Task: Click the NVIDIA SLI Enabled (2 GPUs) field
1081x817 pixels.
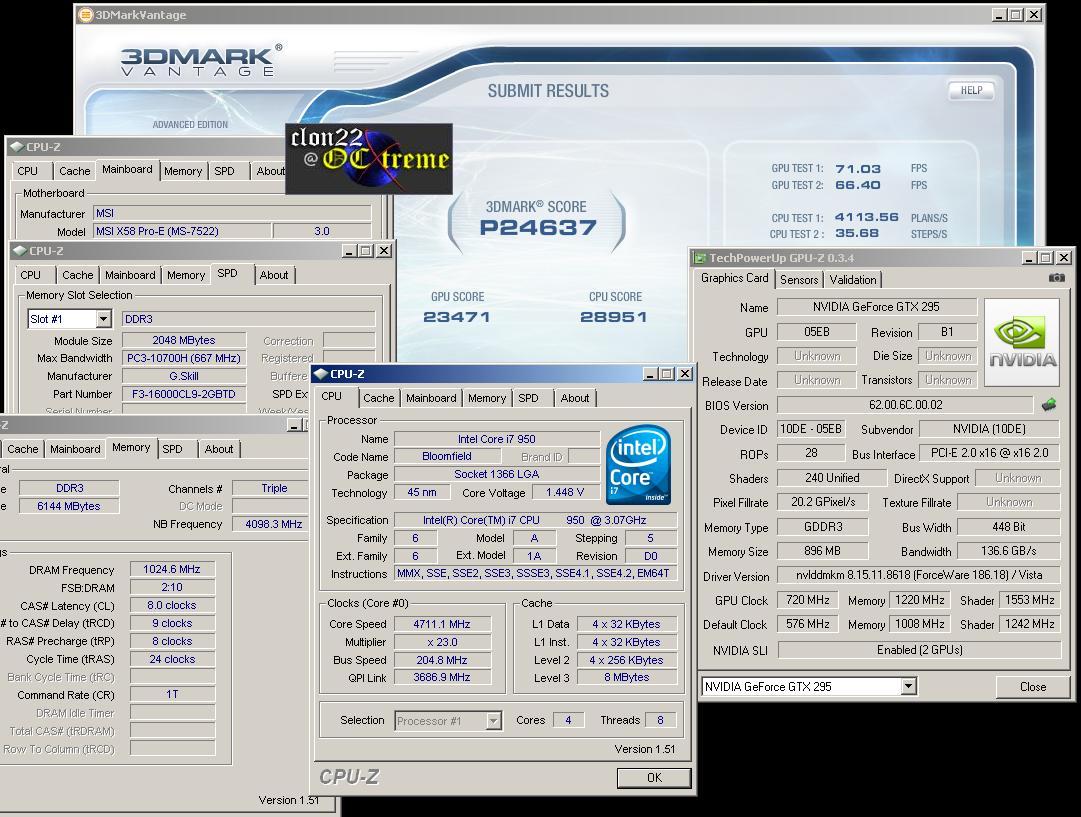Action: (x=919, y=649)
